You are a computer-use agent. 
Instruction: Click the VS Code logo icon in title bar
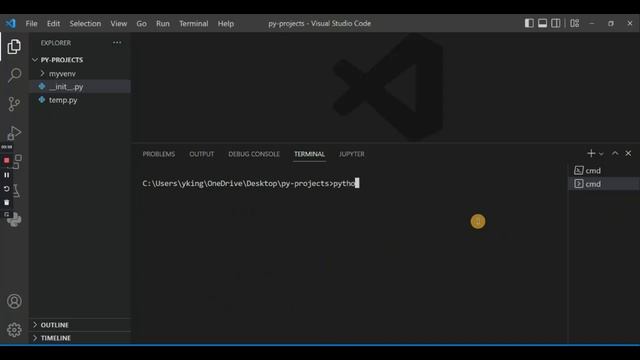coord(11,23)
